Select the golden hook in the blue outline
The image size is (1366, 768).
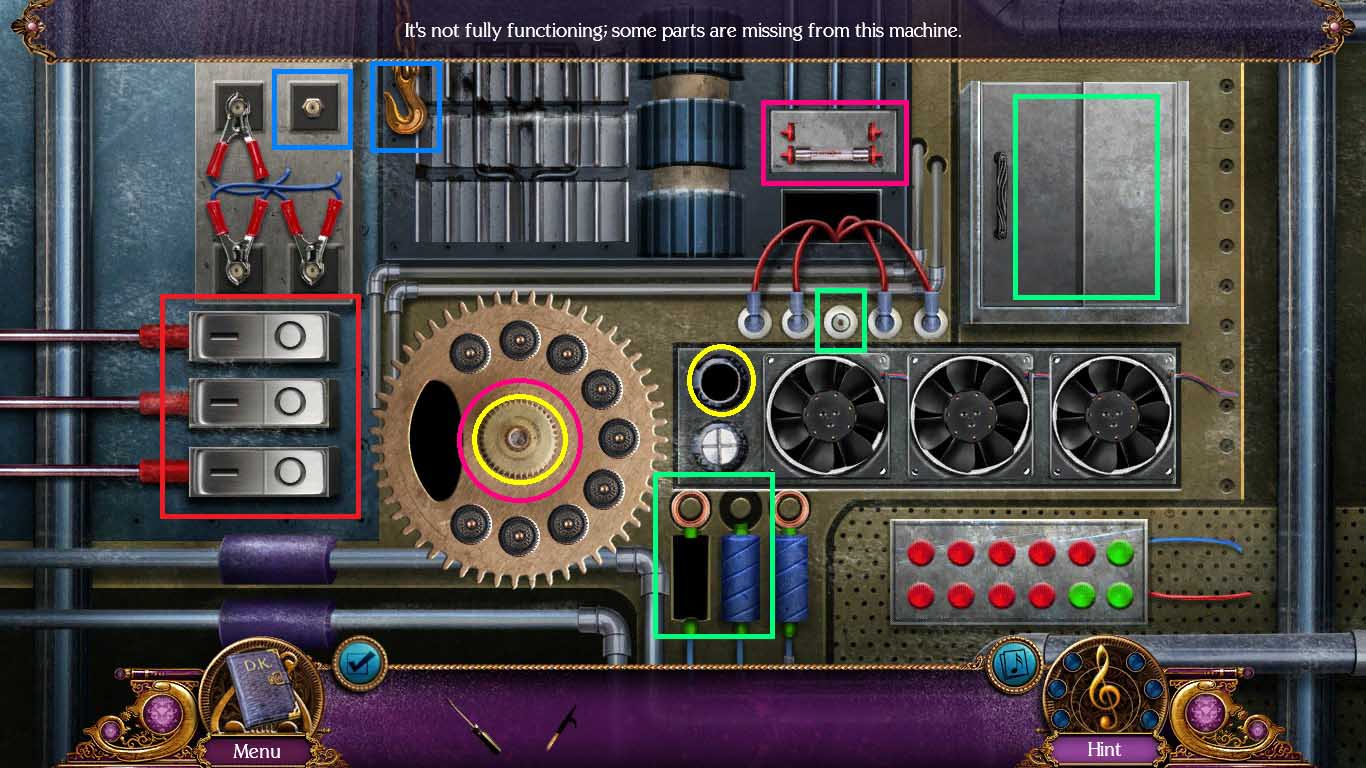[405, 108]
